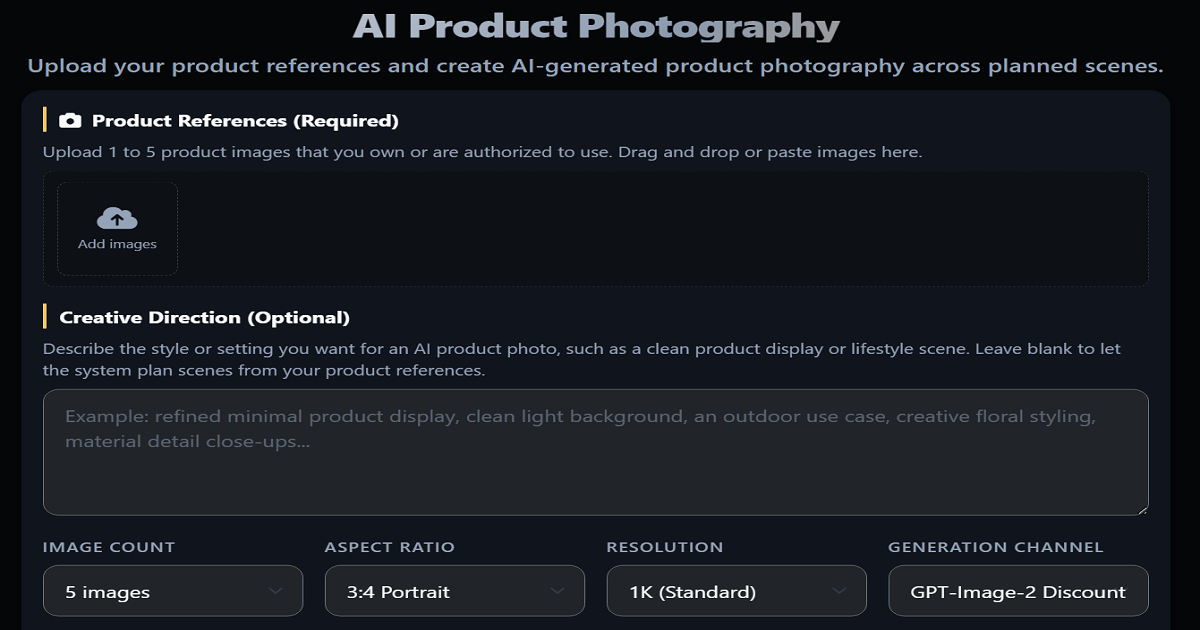1200x630 pixels.
Task: Click the chevron on the 3:4 Portrait selector
Action: [x=557, y=591]
